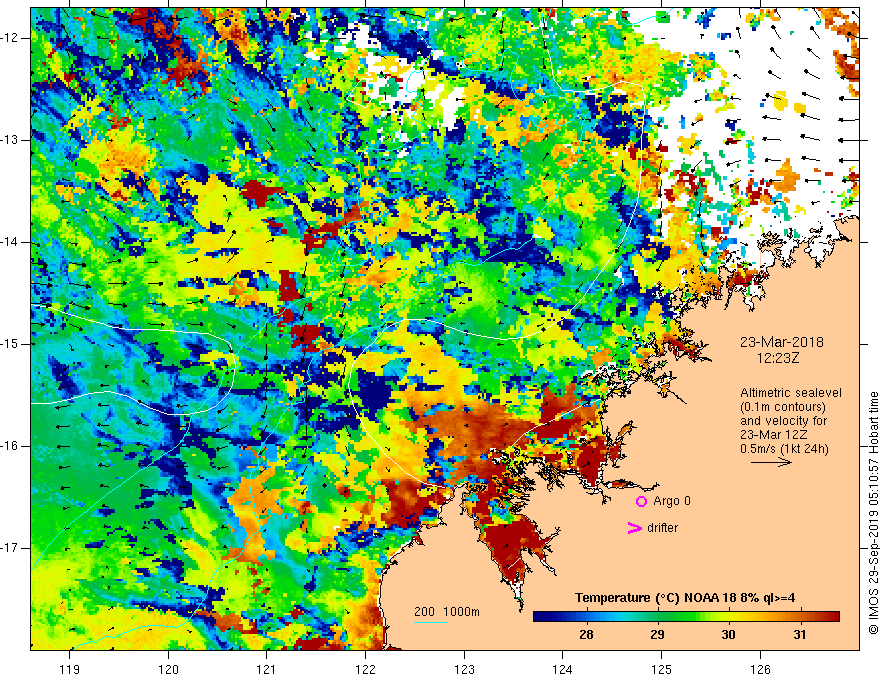Click the 'Altimetric sealevel' caption text

[791, 393]
